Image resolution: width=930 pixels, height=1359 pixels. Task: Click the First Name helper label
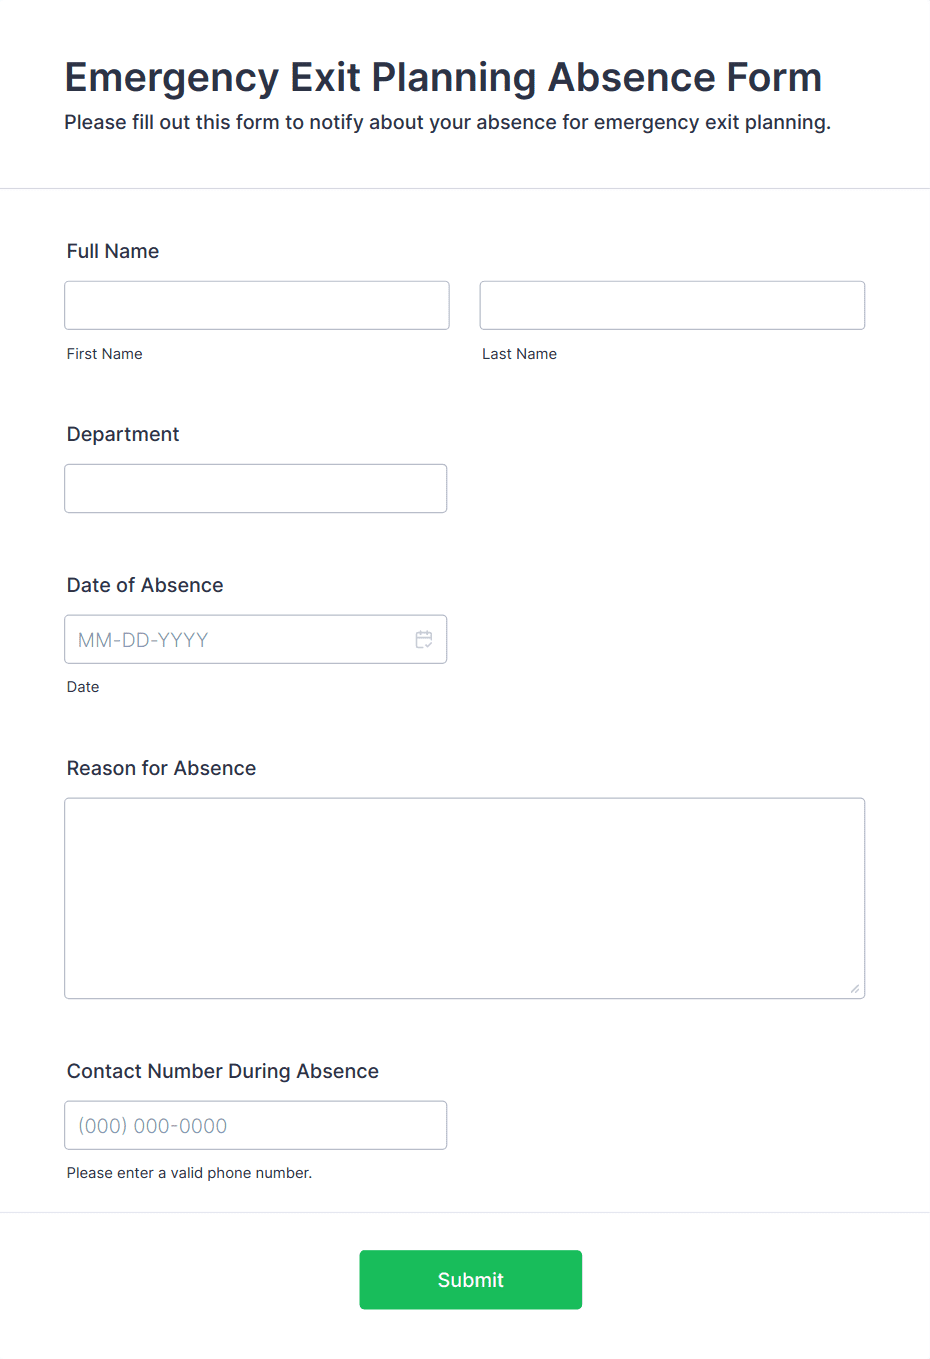(104, 353)
